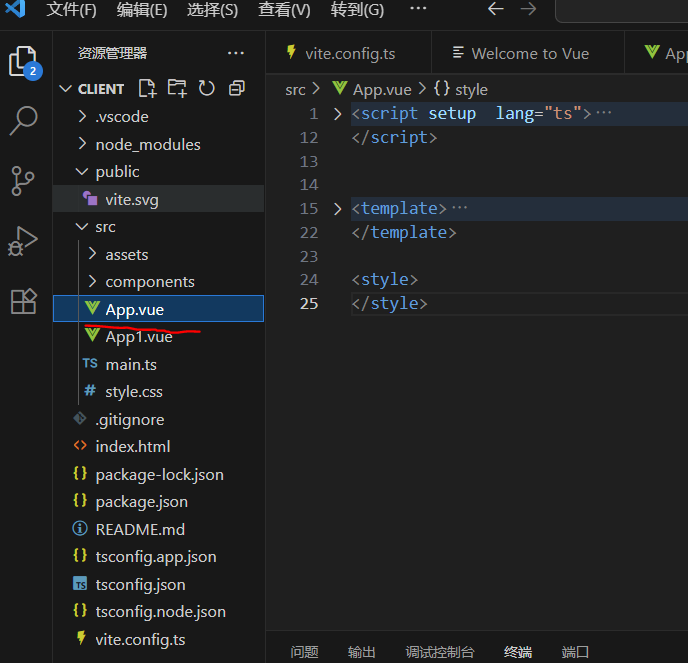The image size is (688, 663).
Task: Click line number 13 in the gutter
Action: (x=309, y=161)
